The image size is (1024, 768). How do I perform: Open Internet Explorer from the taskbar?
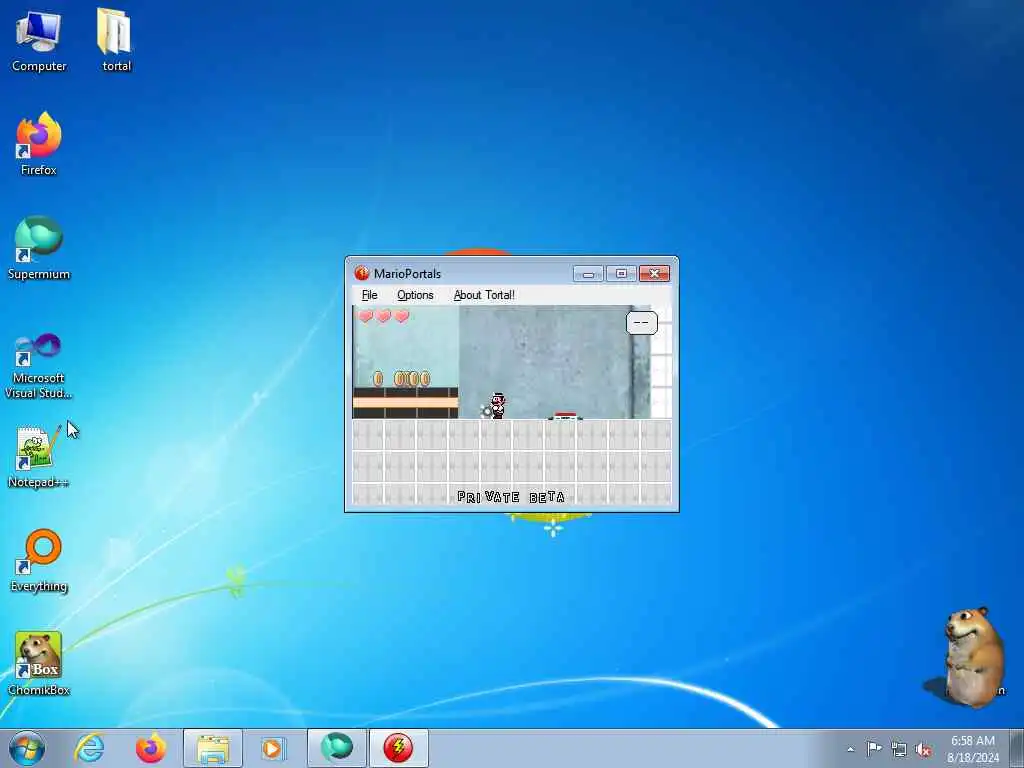point(89,748)
